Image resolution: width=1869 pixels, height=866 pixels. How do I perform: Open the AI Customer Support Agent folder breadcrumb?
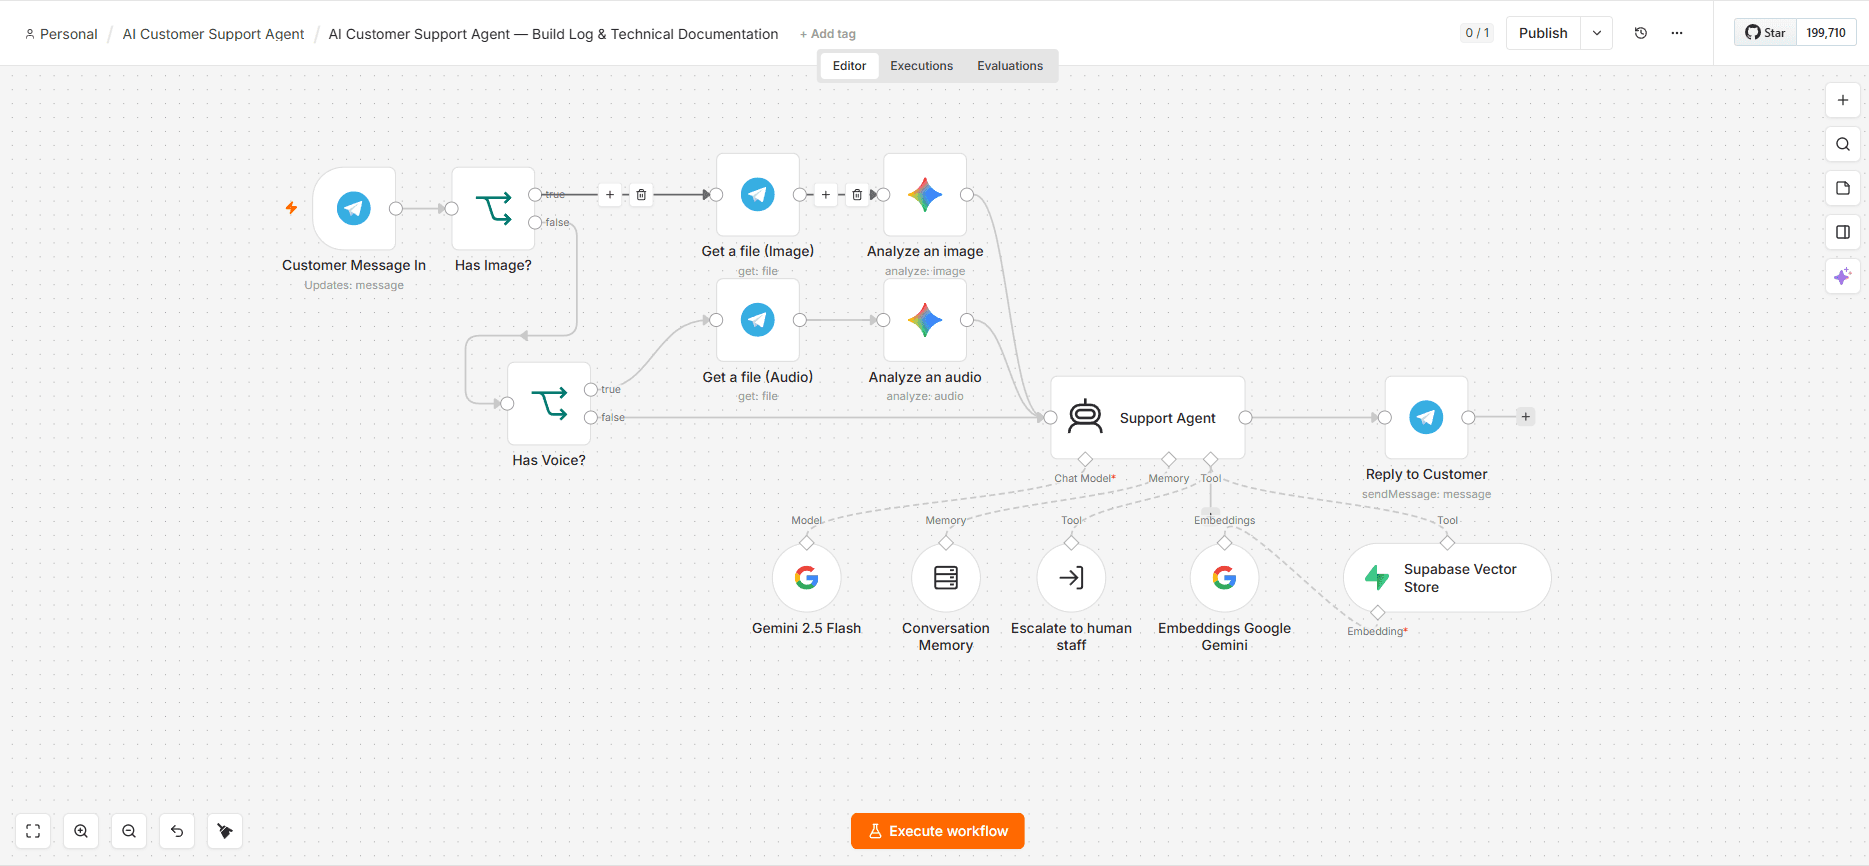[x=213, y=34]
